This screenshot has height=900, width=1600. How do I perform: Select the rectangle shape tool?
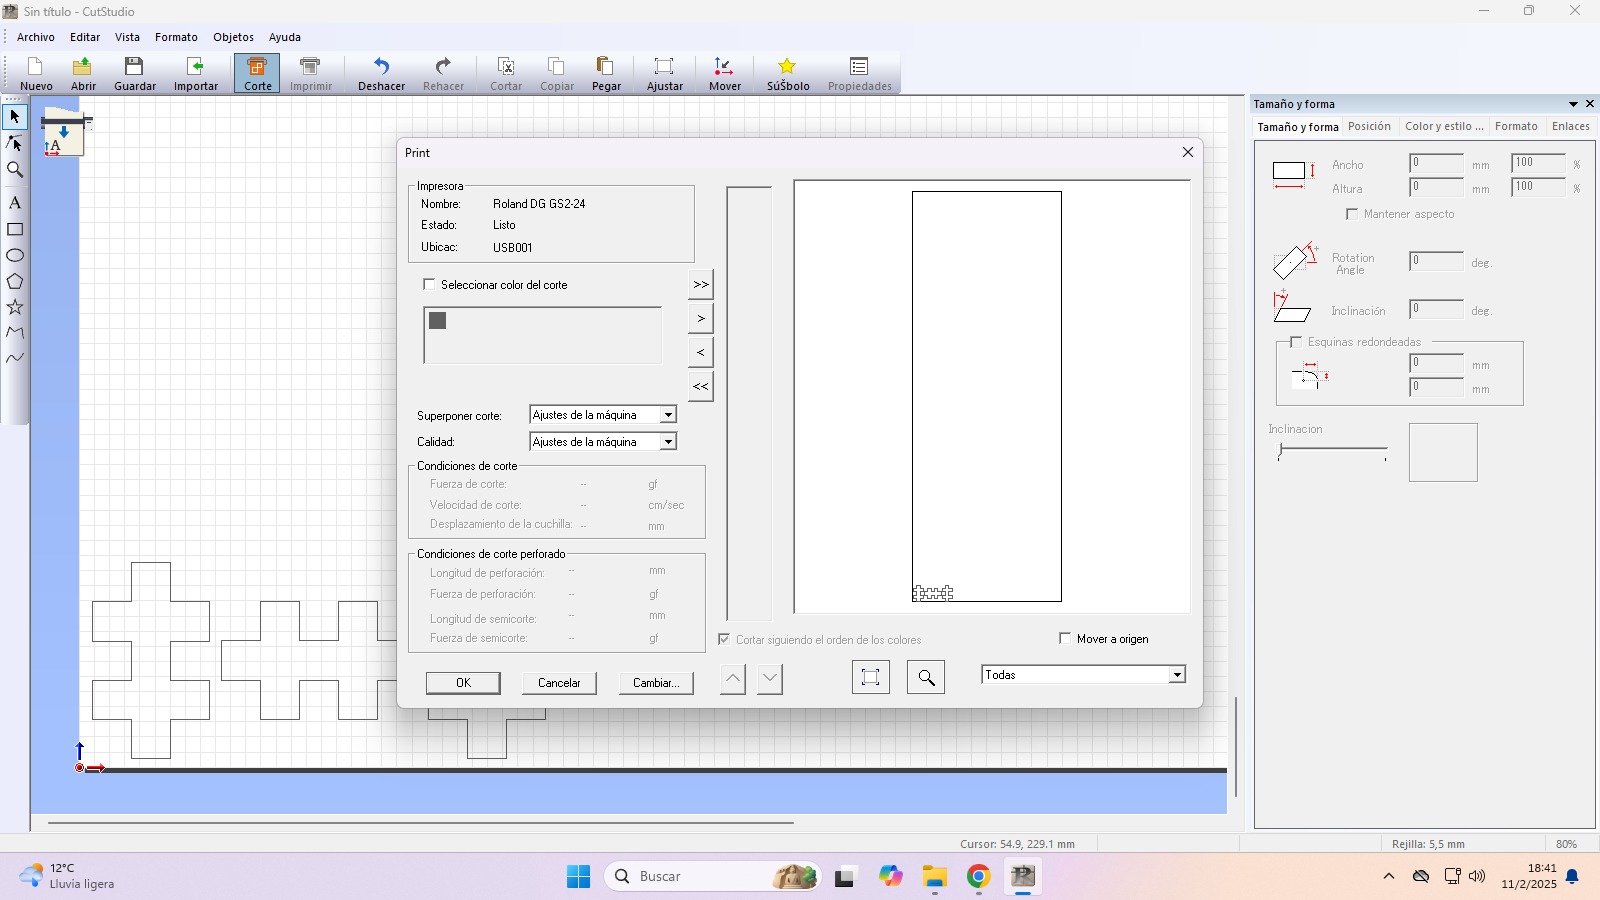point(15,229)
